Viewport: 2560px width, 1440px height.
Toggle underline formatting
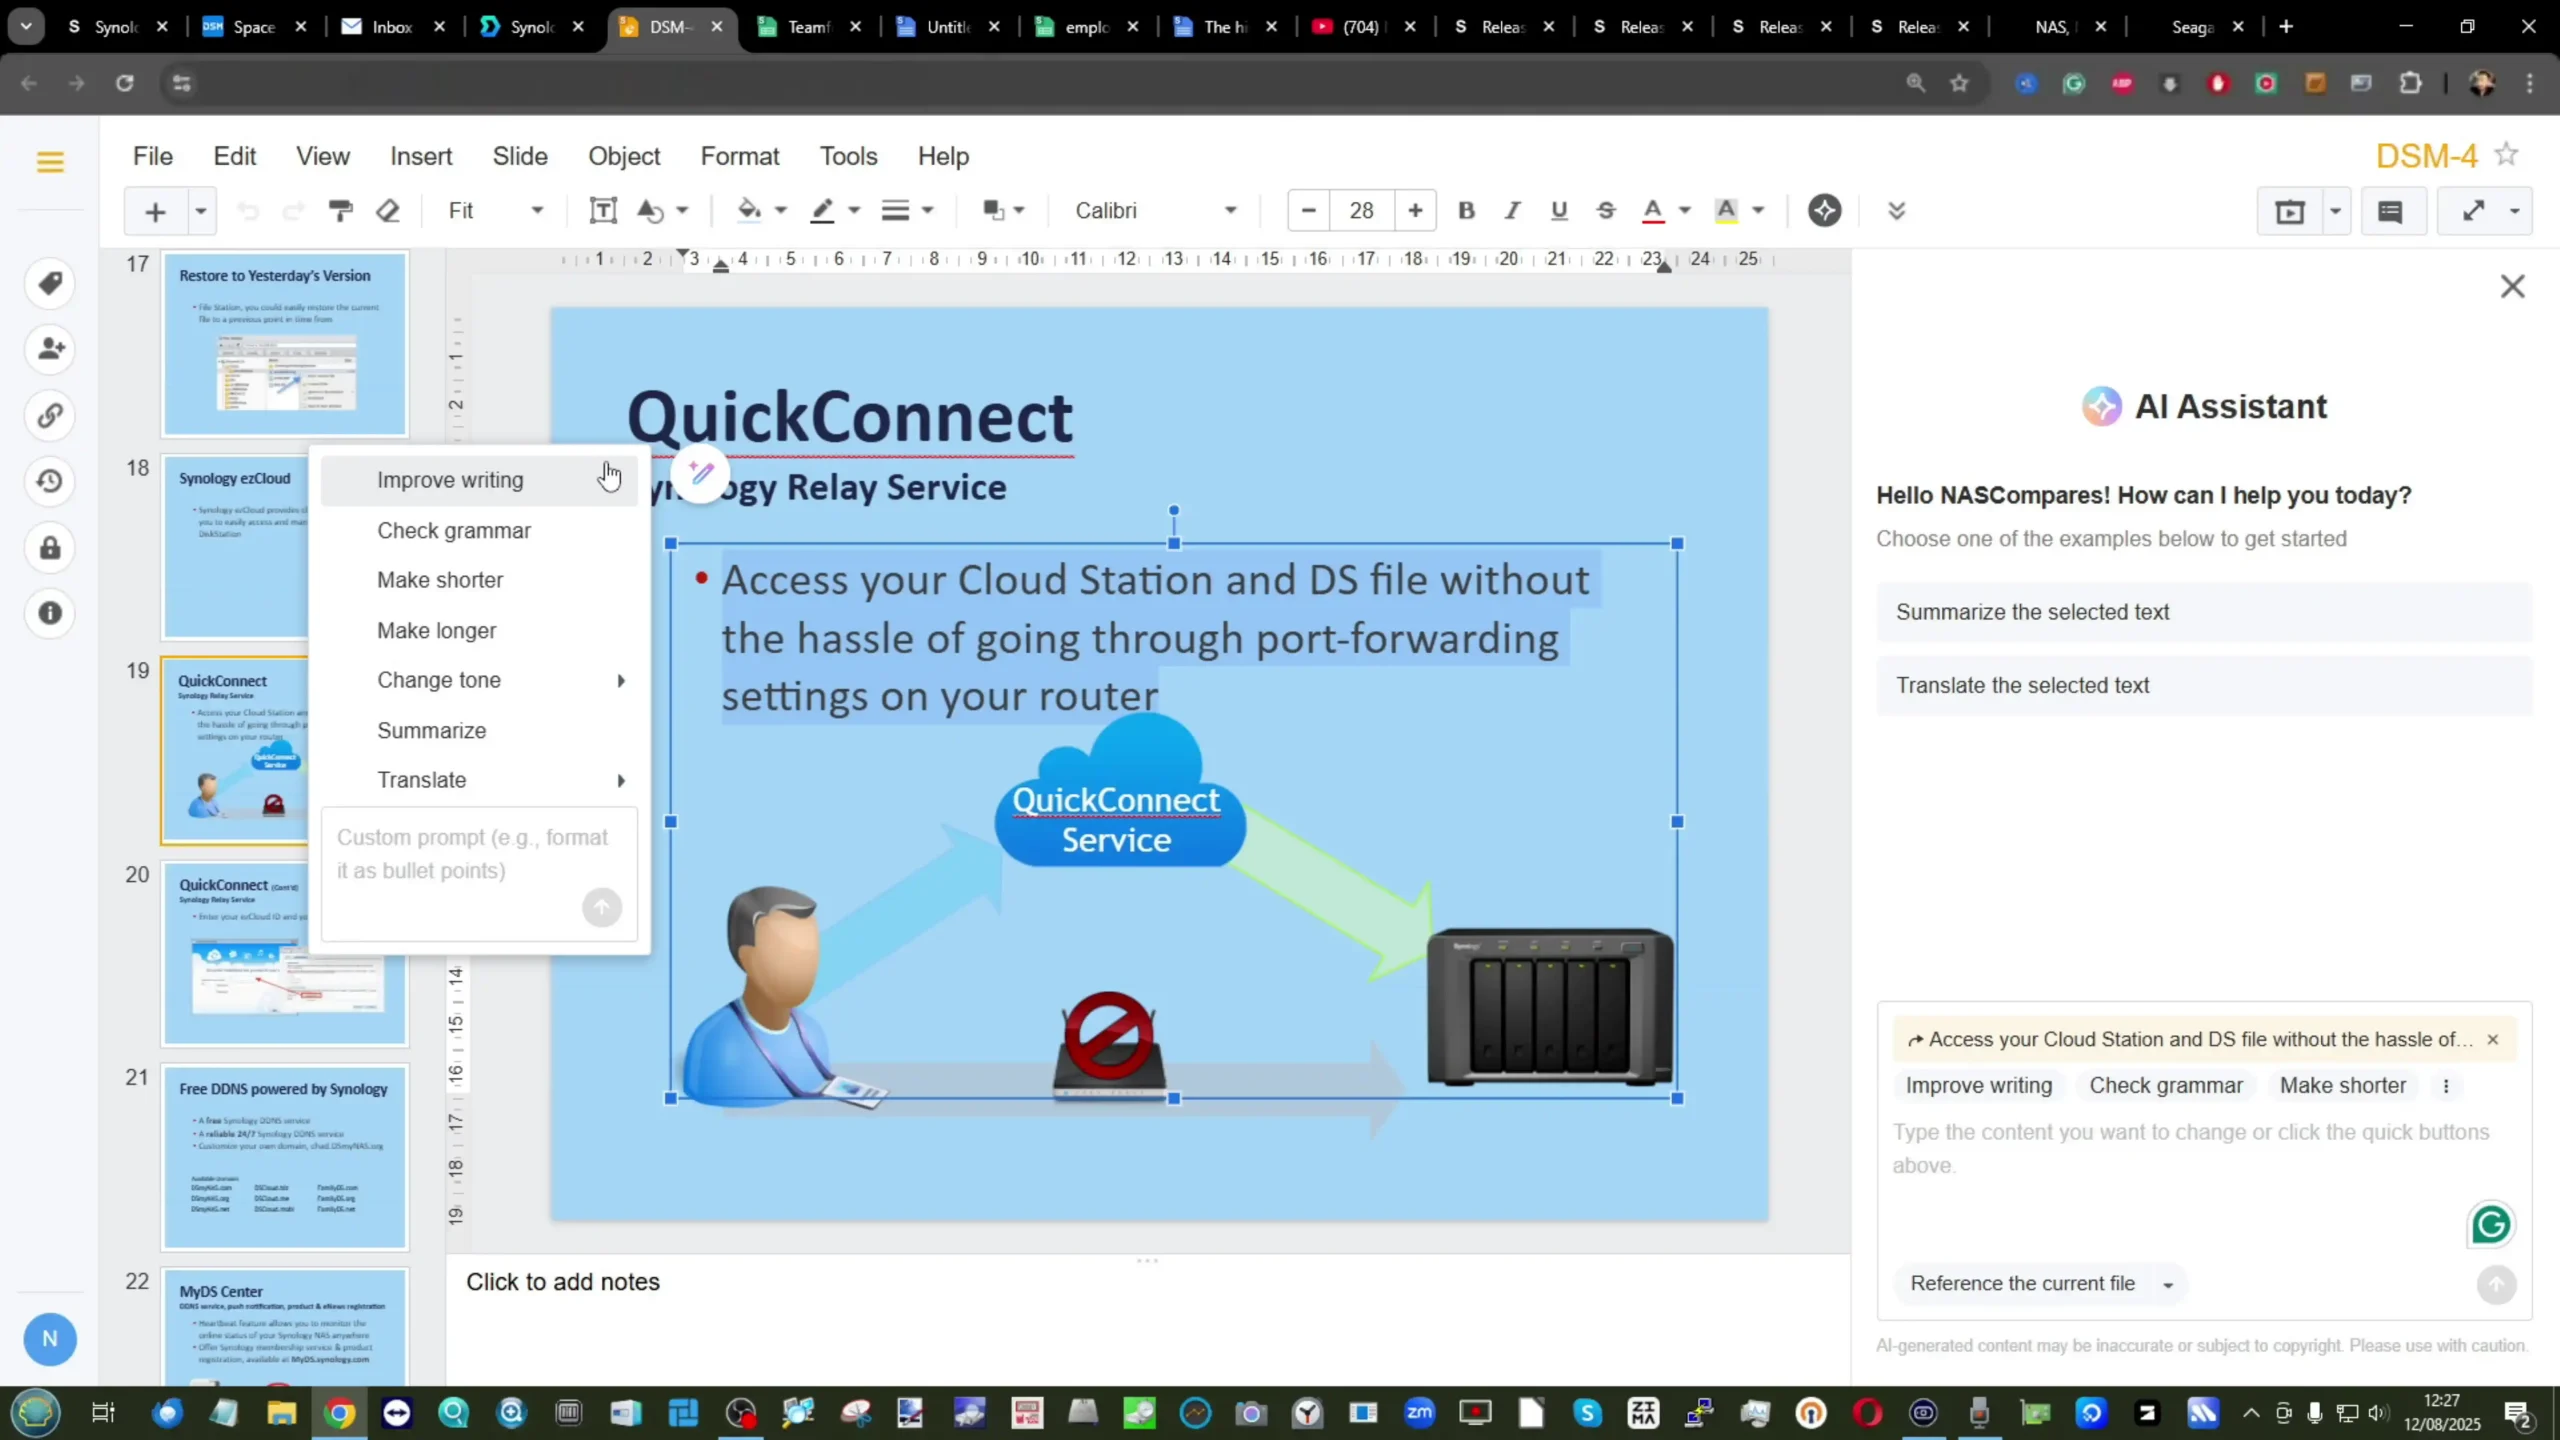(1558, 210)
